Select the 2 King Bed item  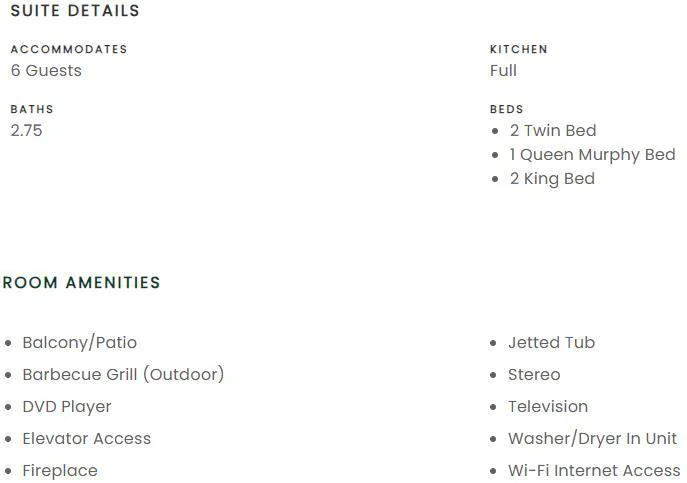(552, 179)
